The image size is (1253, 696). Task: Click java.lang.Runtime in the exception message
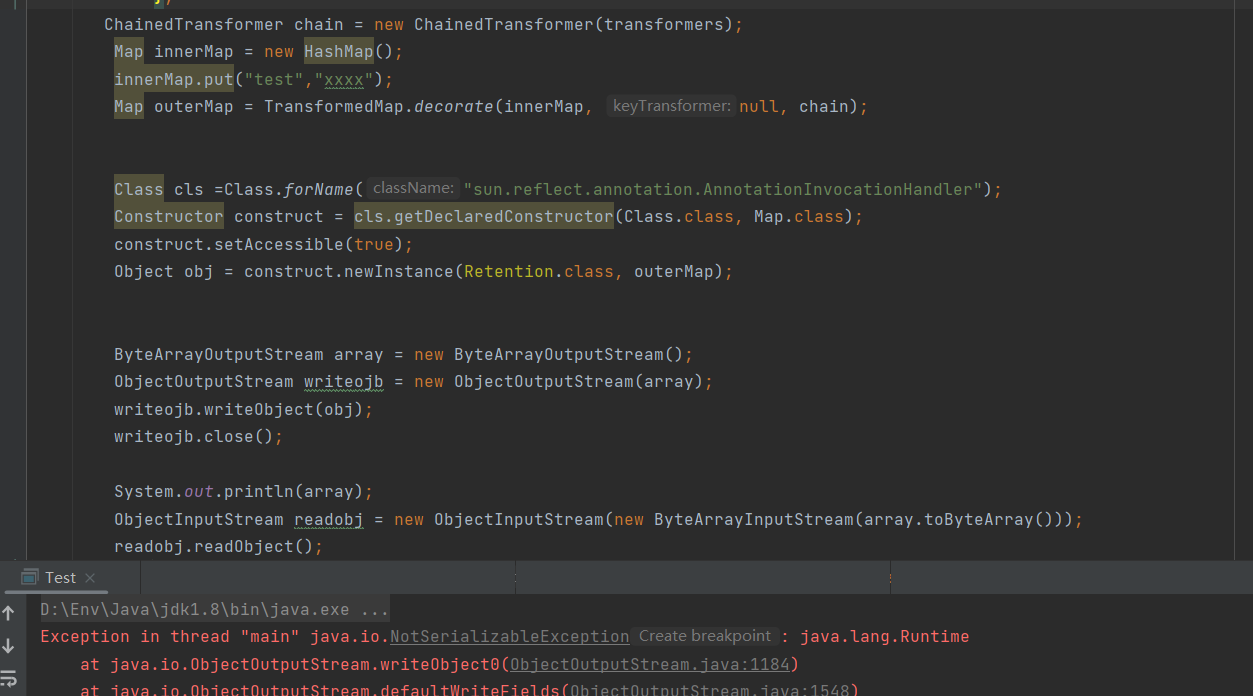[885, 636]
